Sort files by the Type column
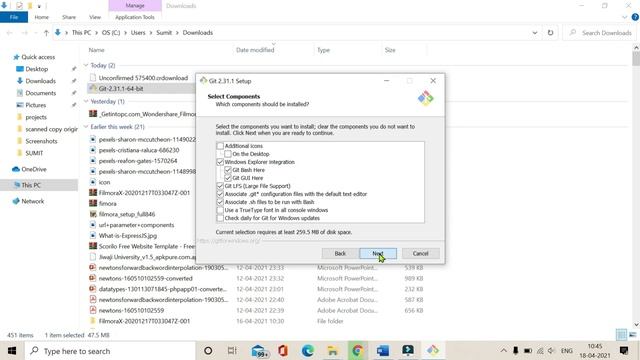640x360 pixels. [x=323, y=50]
